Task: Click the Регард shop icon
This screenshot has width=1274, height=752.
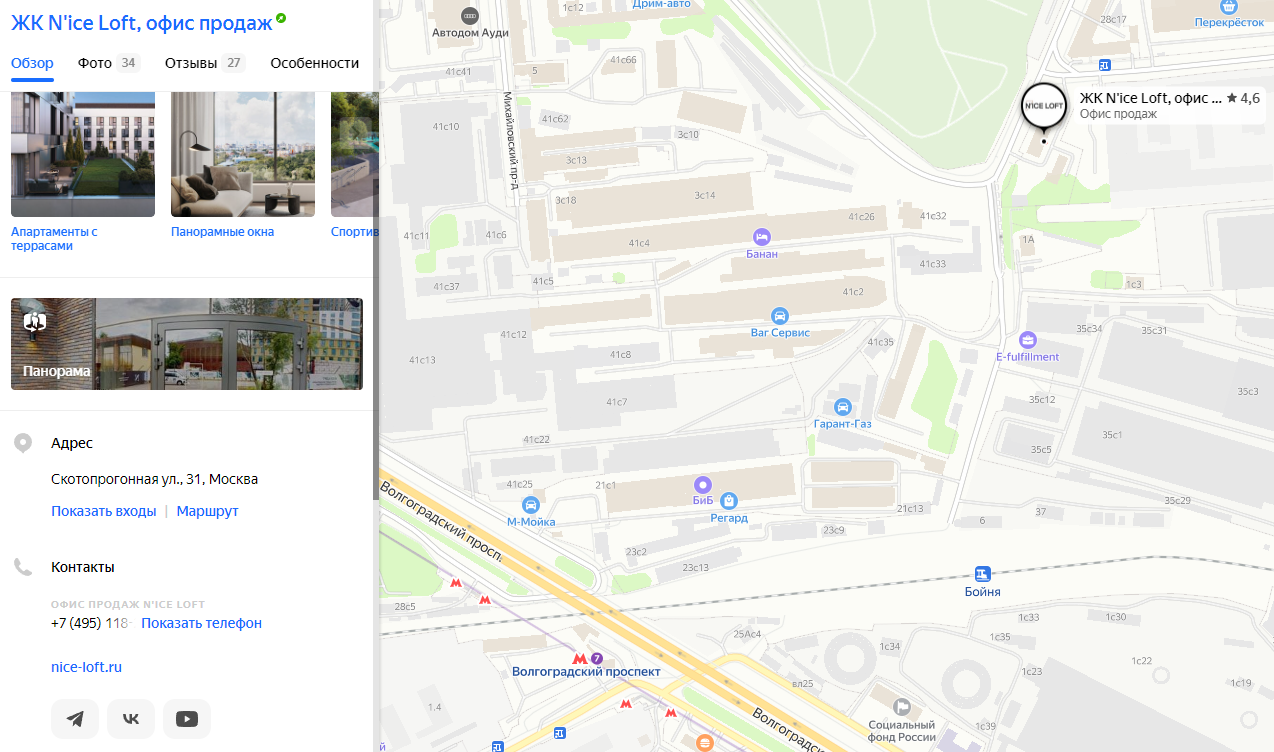Action: tap(729, 501)
